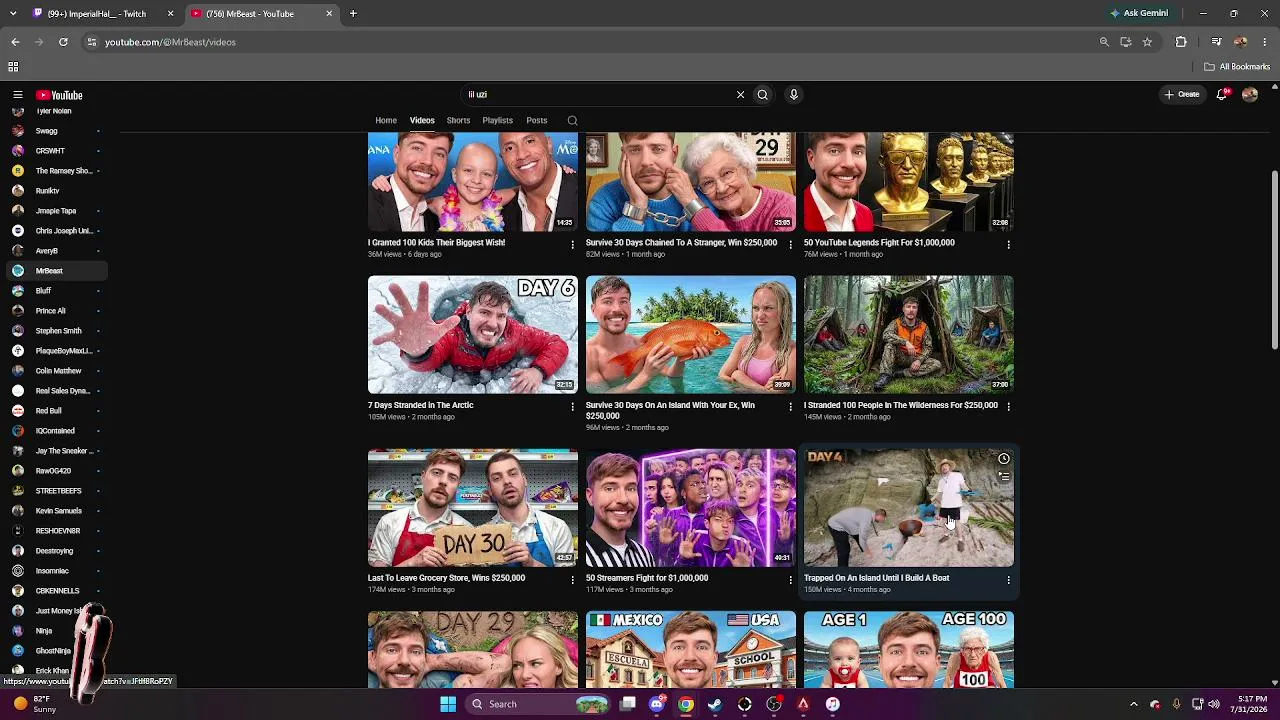Open the Chrome three-dot menu

(1265, 42)
